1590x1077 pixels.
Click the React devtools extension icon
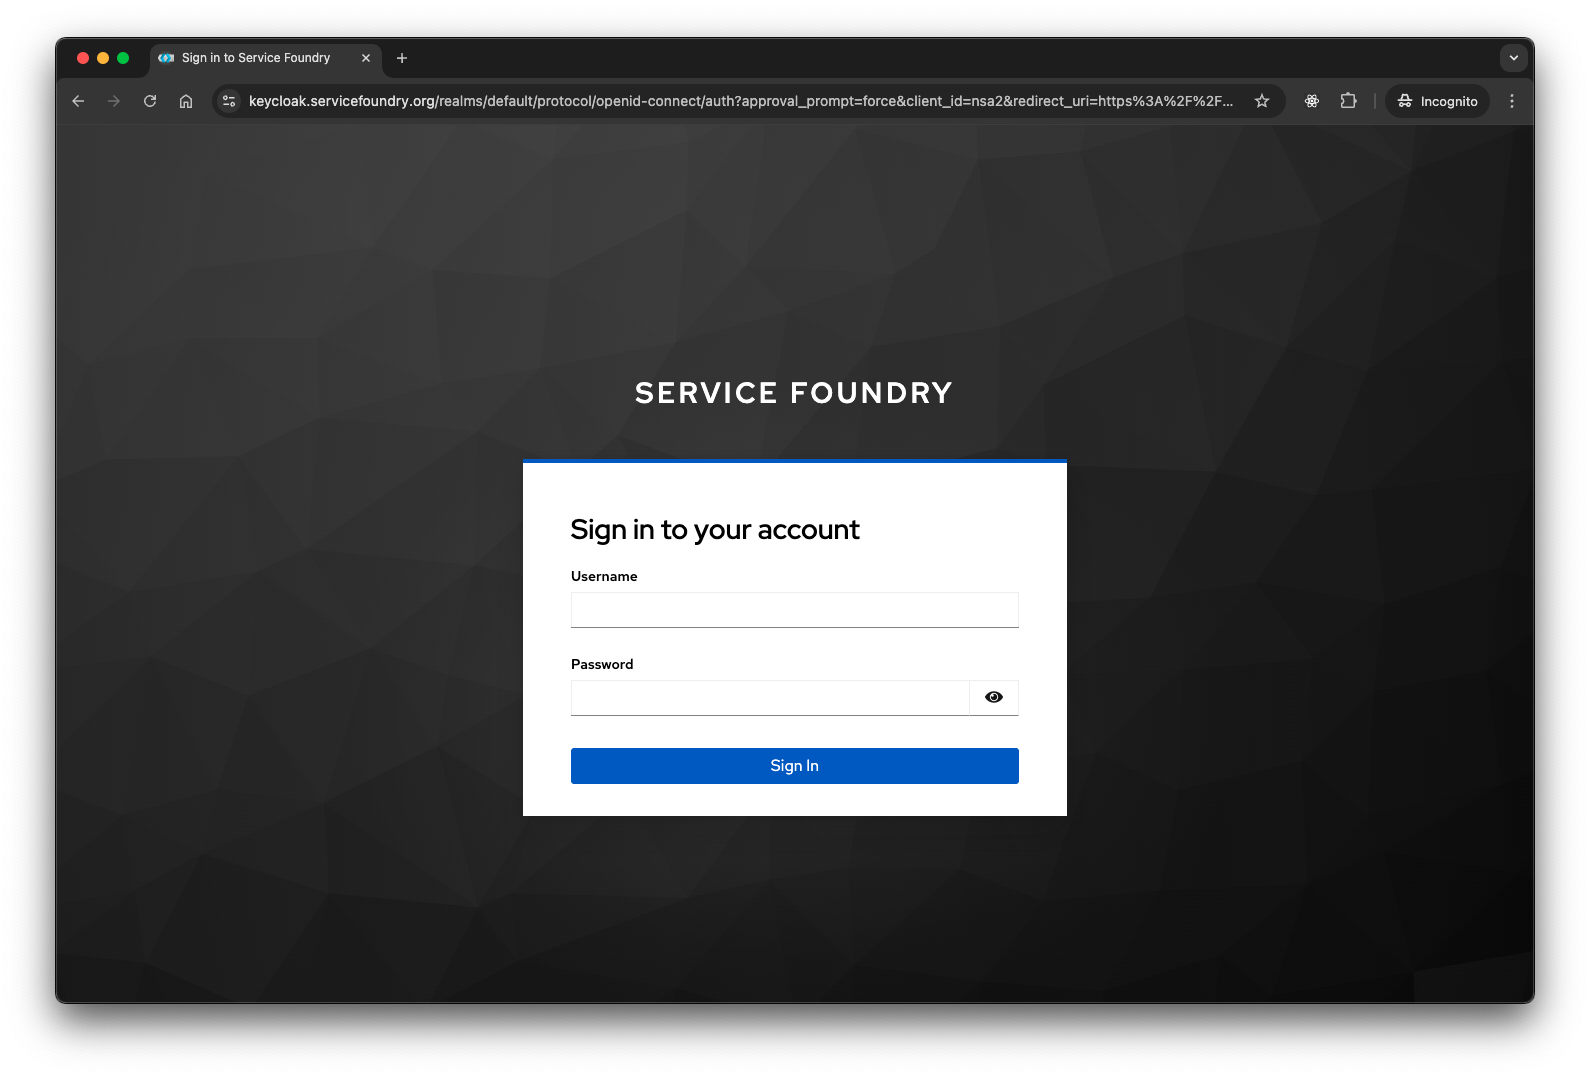[1312, 101]
